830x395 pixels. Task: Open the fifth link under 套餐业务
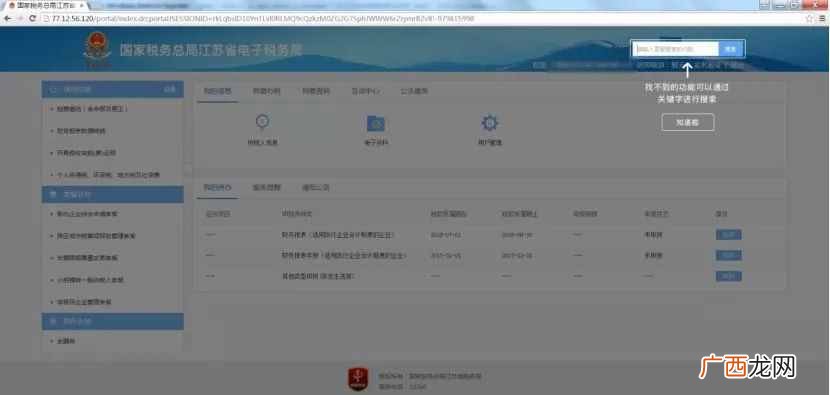coord(84,302)
